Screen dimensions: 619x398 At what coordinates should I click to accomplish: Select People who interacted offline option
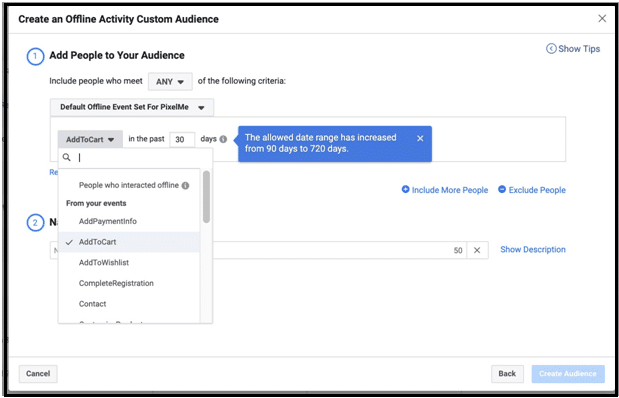(129, 185)
